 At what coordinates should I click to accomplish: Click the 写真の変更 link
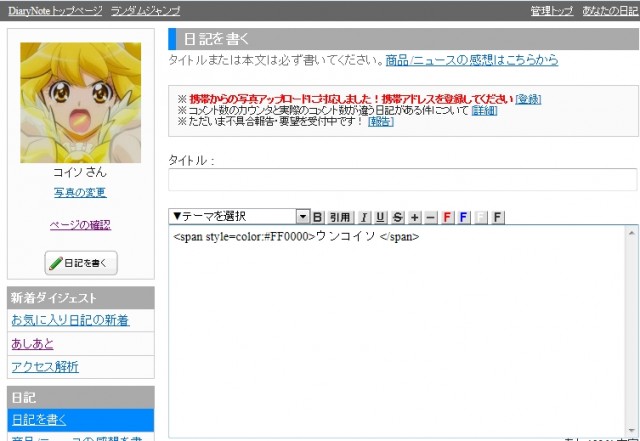[80, 192]
